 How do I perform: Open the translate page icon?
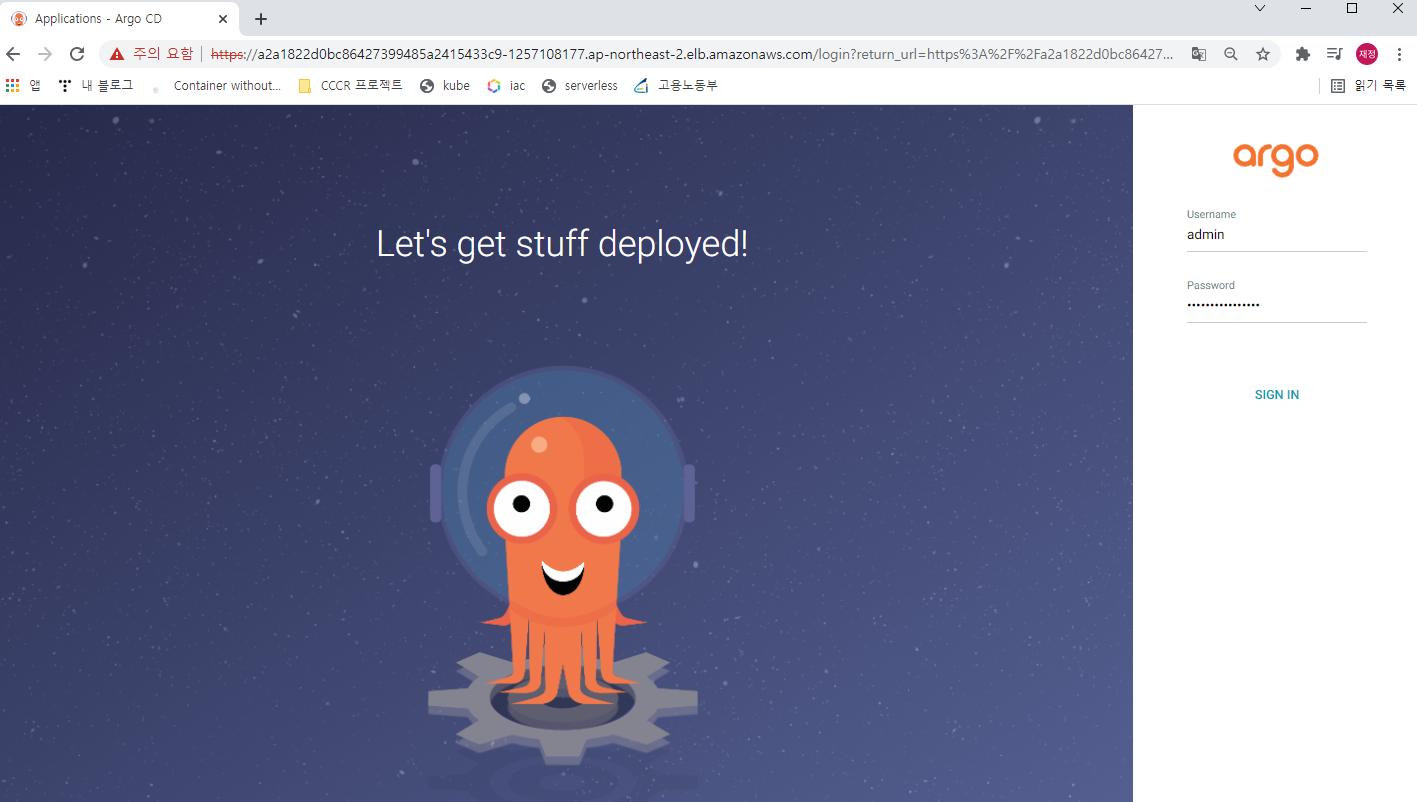point(1198,54)
